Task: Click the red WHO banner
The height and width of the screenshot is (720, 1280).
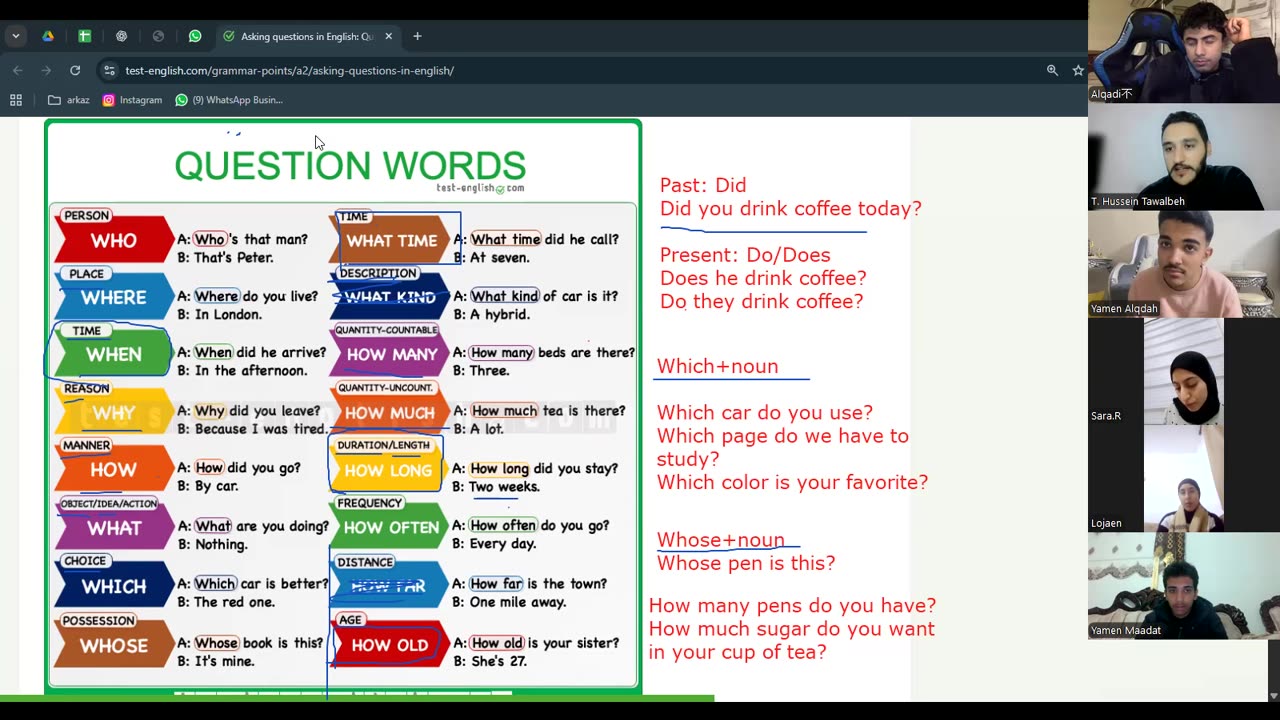Action: click(114, 240)
